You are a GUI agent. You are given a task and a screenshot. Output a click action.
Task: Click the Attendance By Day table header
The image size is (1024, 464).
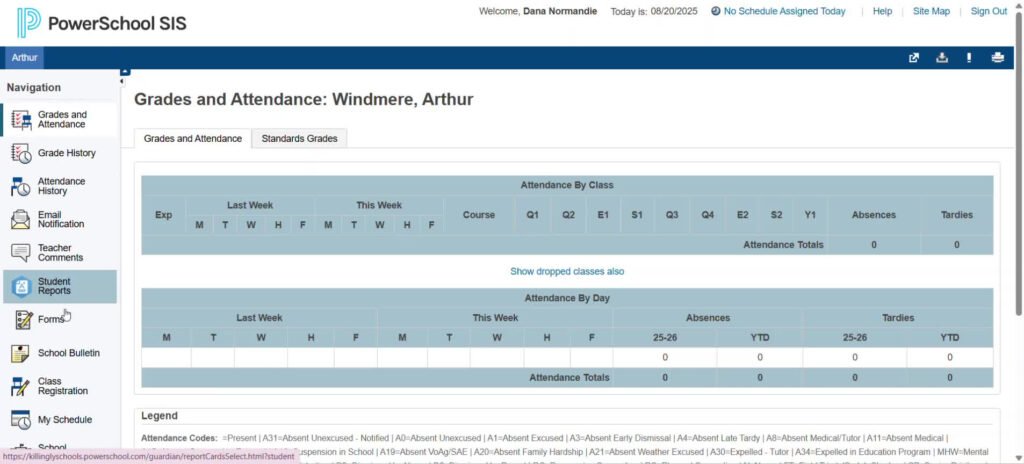point(567,298)
